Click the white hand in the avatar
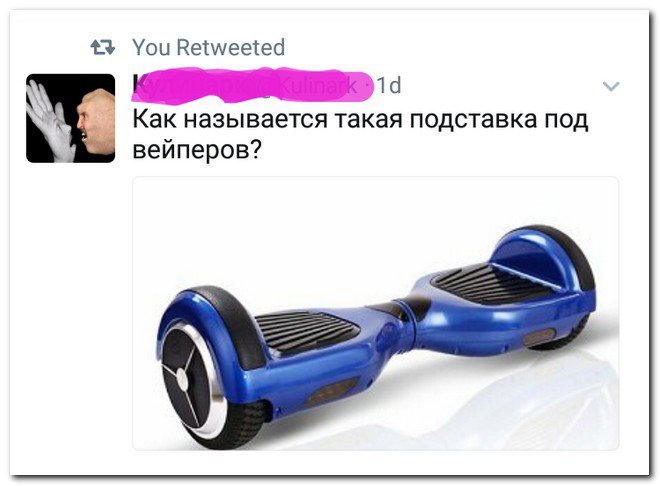Screen dimensions: 660x486 (x=49, y=122)
